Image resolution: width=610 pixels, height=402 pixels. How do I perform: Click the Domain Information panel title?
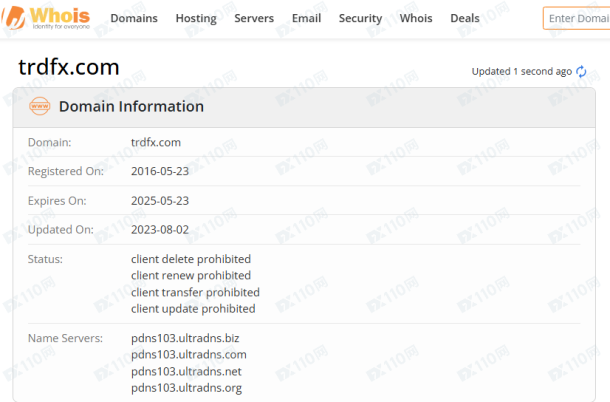[131, 106]
